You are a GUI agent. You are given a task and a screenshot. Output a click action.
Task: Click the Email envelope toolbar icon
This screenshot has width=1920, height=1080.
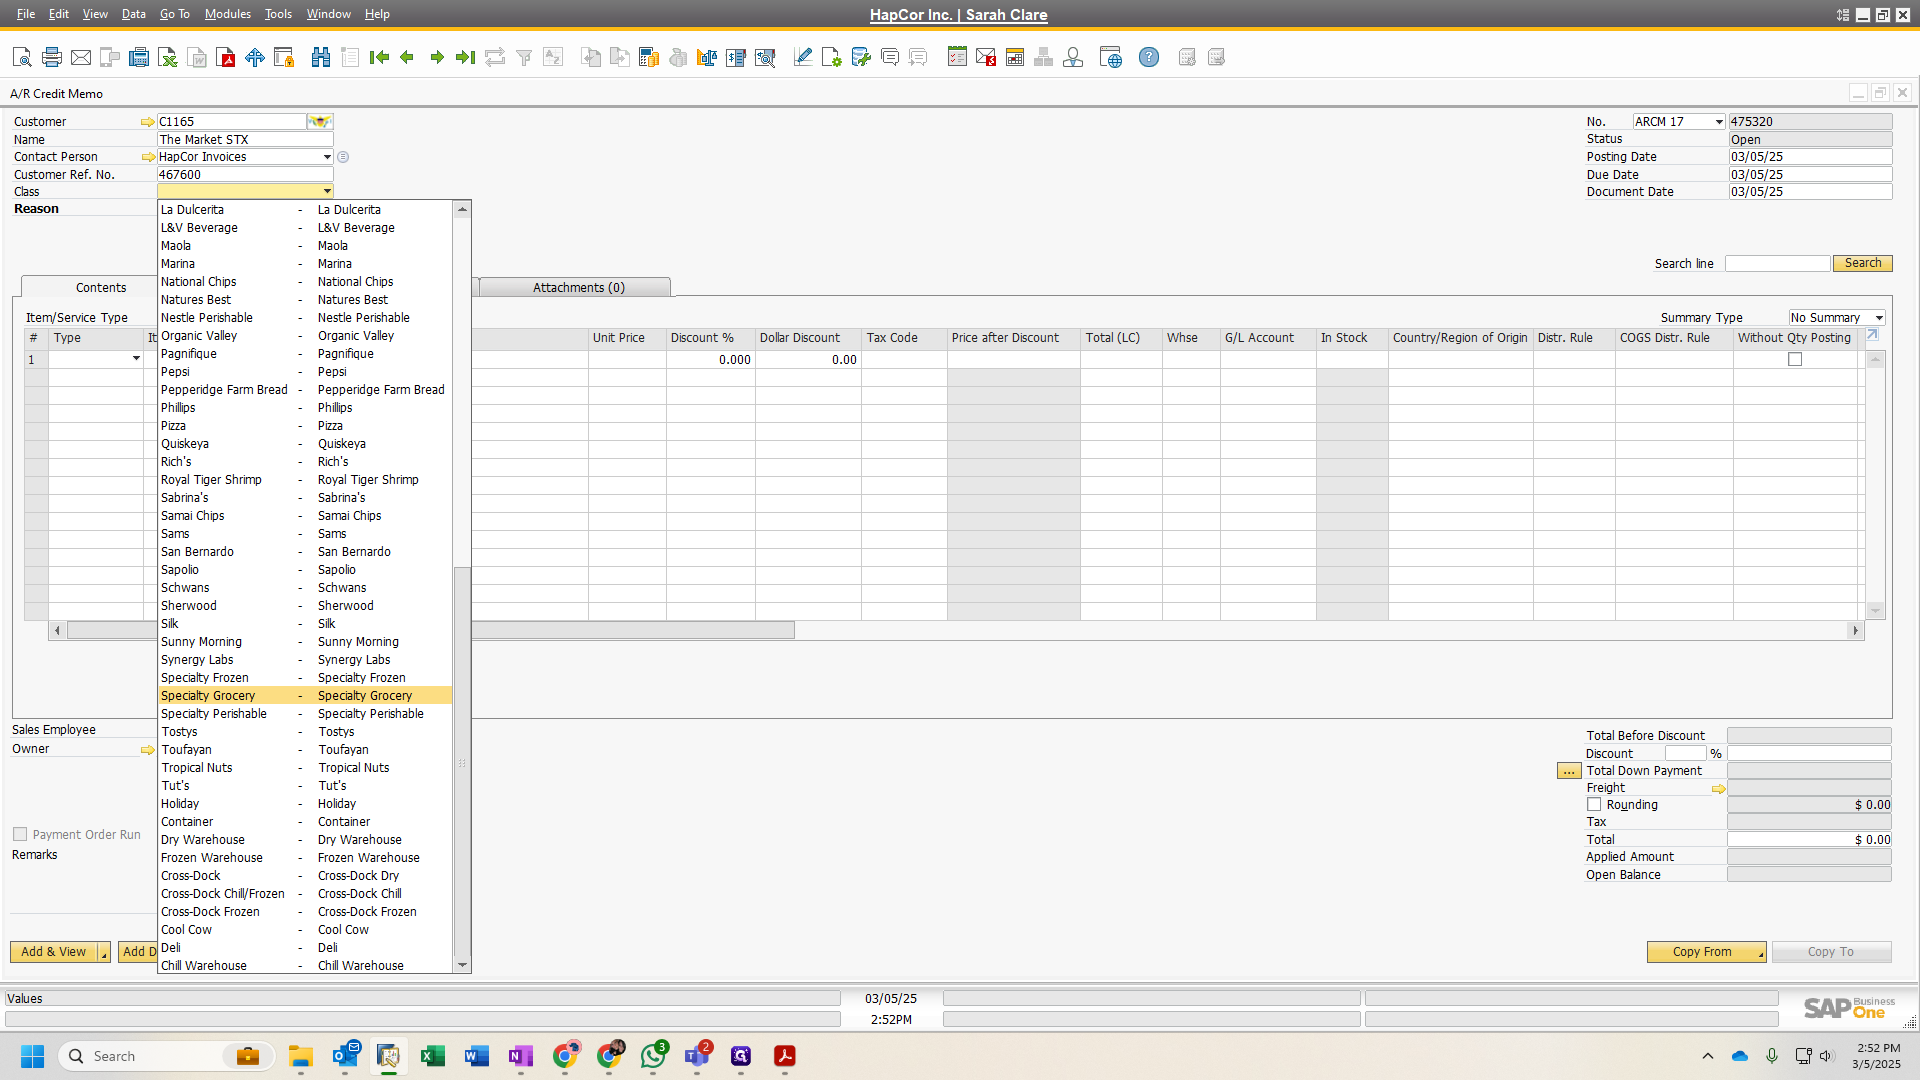(x=81, y=58)
